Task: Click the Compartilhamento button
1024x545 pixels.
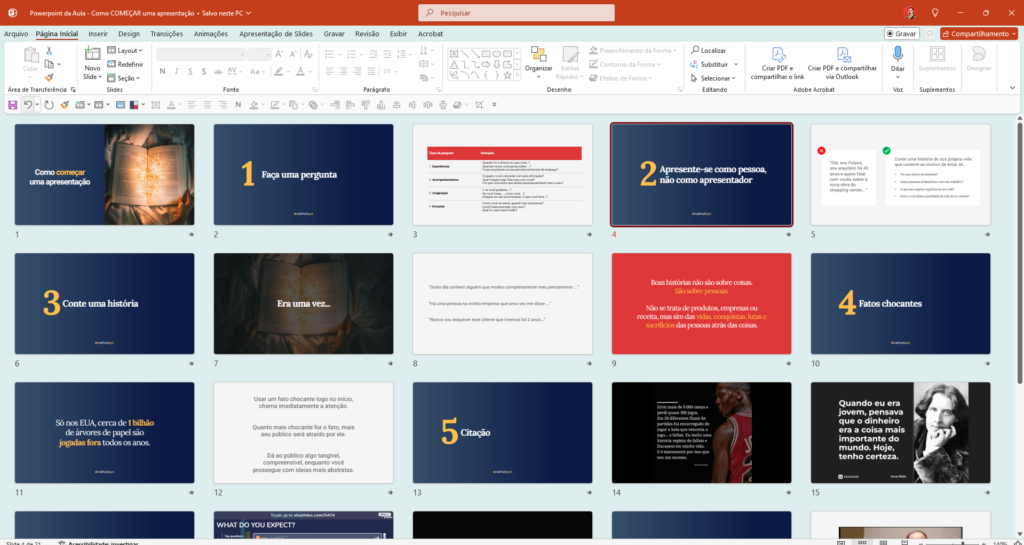Action: (x=979, y=33)
